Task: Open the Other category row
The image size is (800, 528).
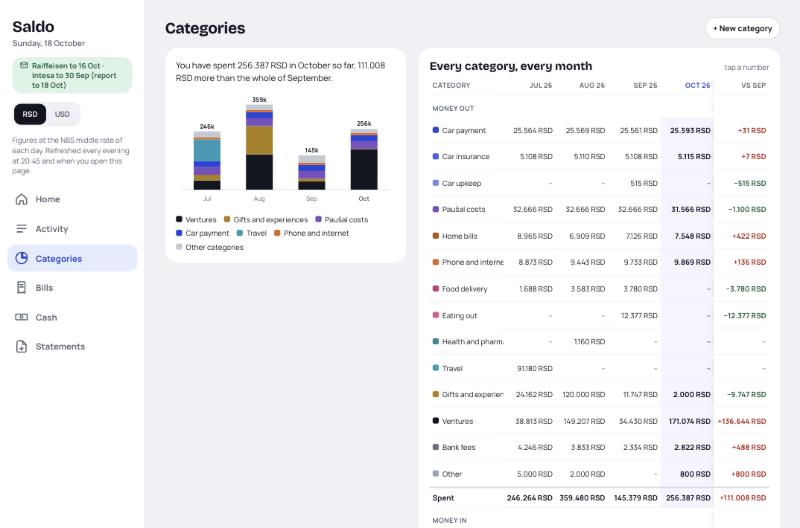Action: point(599,474)
